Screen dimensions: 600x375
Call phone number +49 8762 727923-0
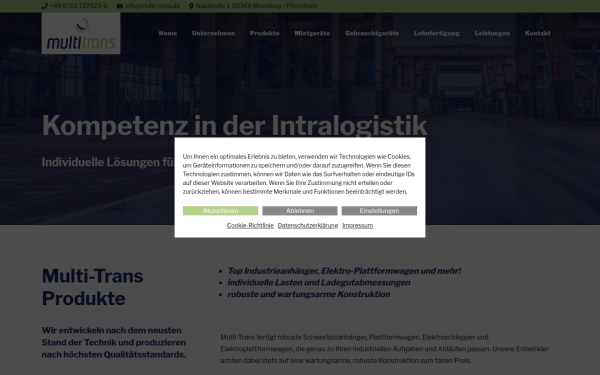(78, 6)
